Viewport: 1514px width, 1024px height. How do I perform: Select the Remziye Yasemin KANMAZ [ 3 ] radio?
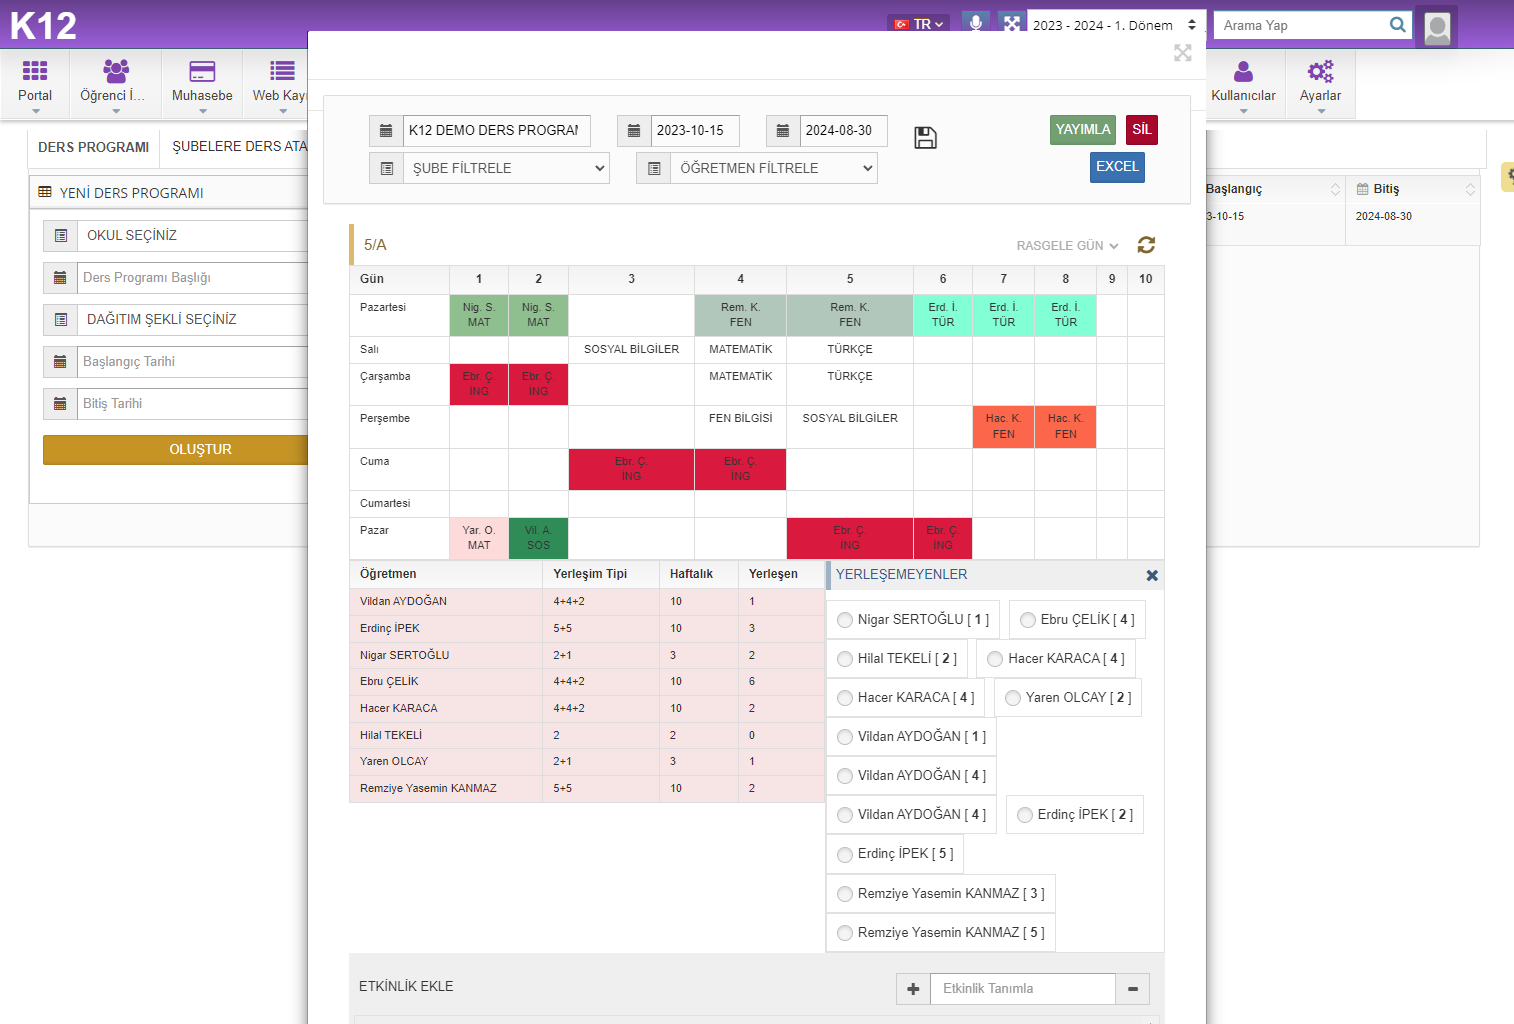click(845, 894)
